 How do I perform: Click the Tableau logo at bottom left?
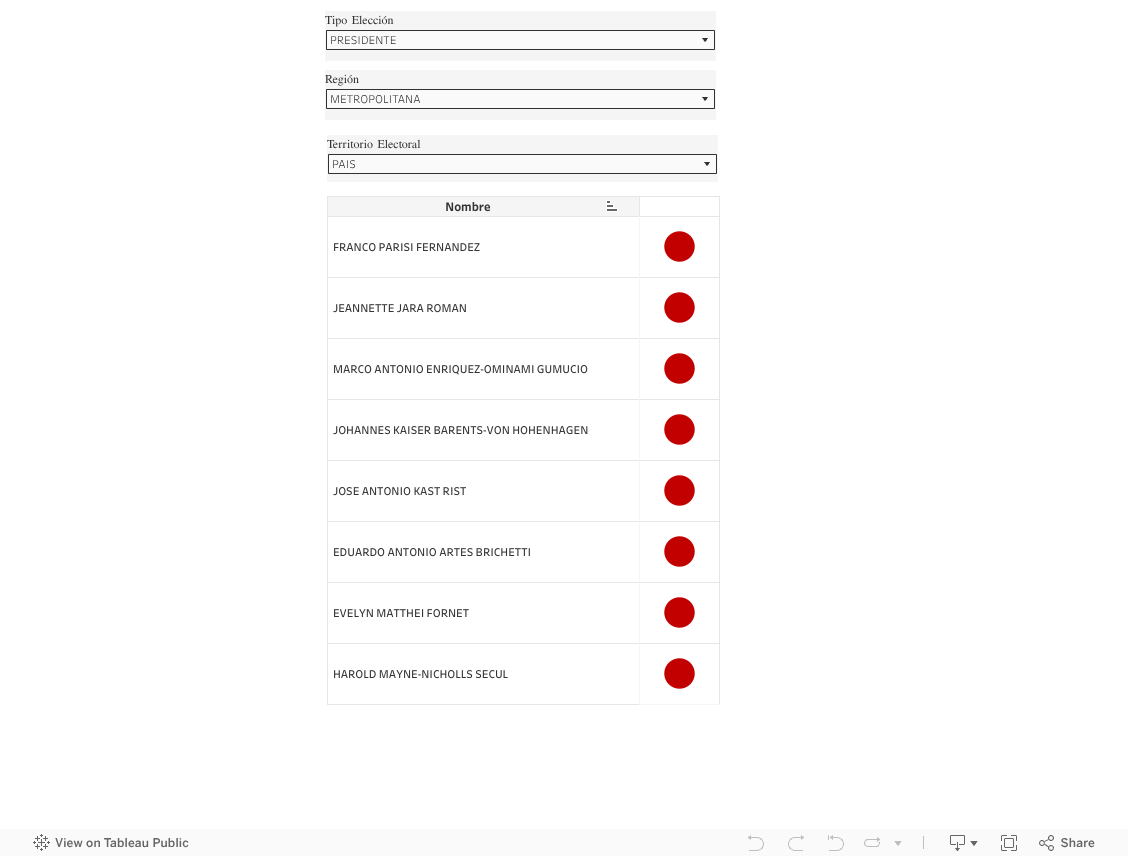point(40,843)
